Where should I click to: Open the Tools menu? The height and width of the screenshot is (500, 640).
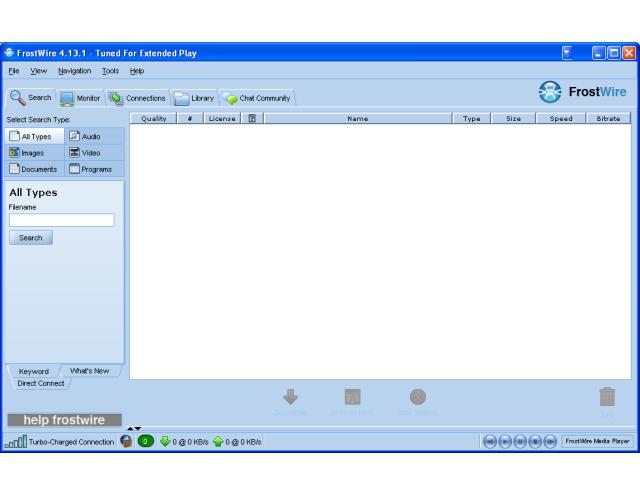[110, 71]
